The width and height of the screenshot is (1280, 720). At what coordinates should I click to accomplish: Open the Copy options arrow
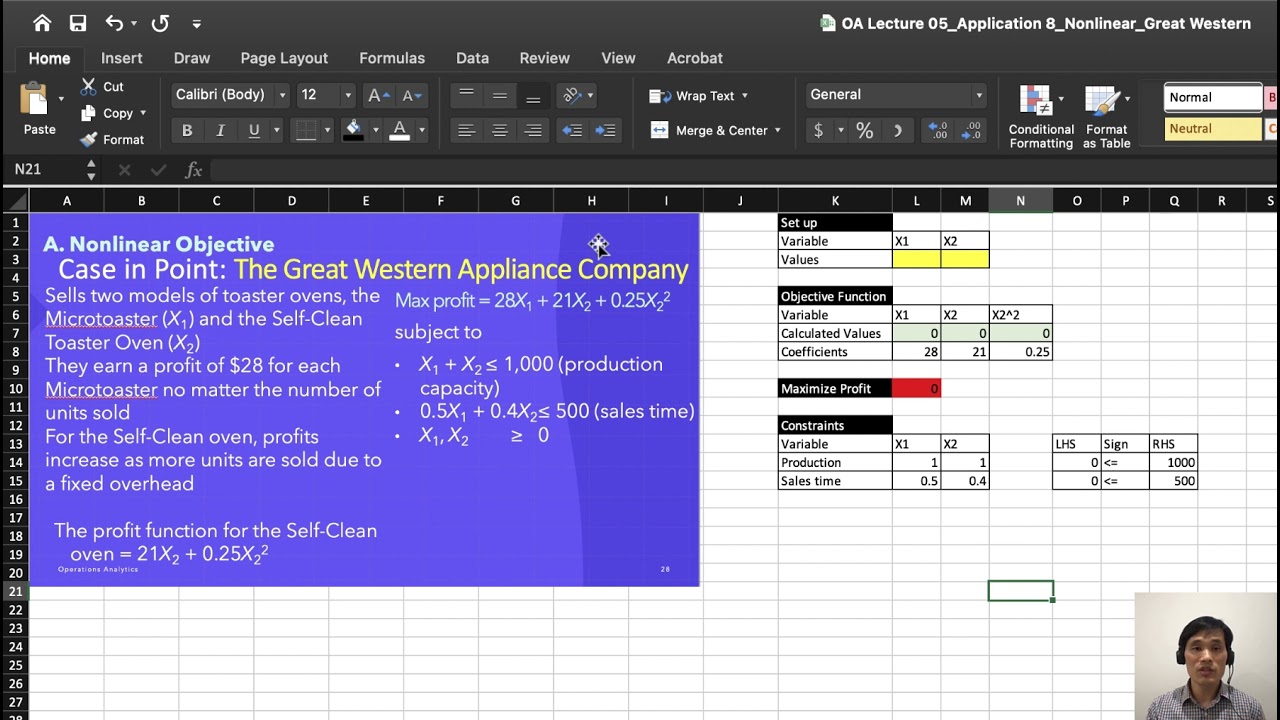pos(143,113)
